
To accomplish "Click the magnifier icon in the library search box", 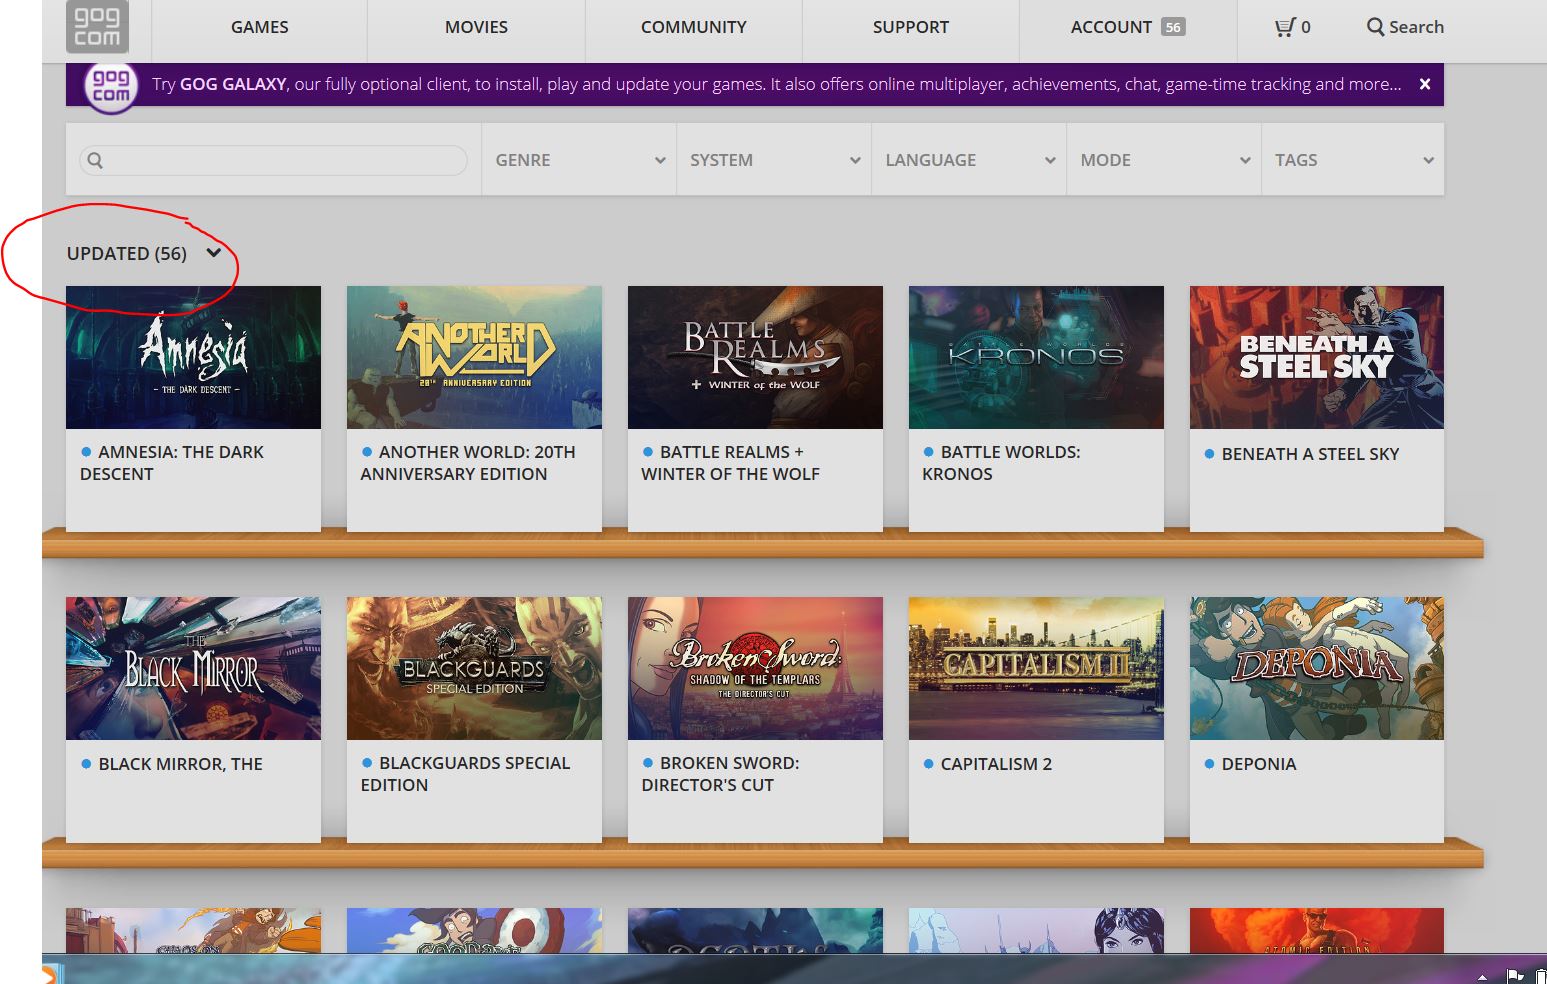I will pos(95,160).
